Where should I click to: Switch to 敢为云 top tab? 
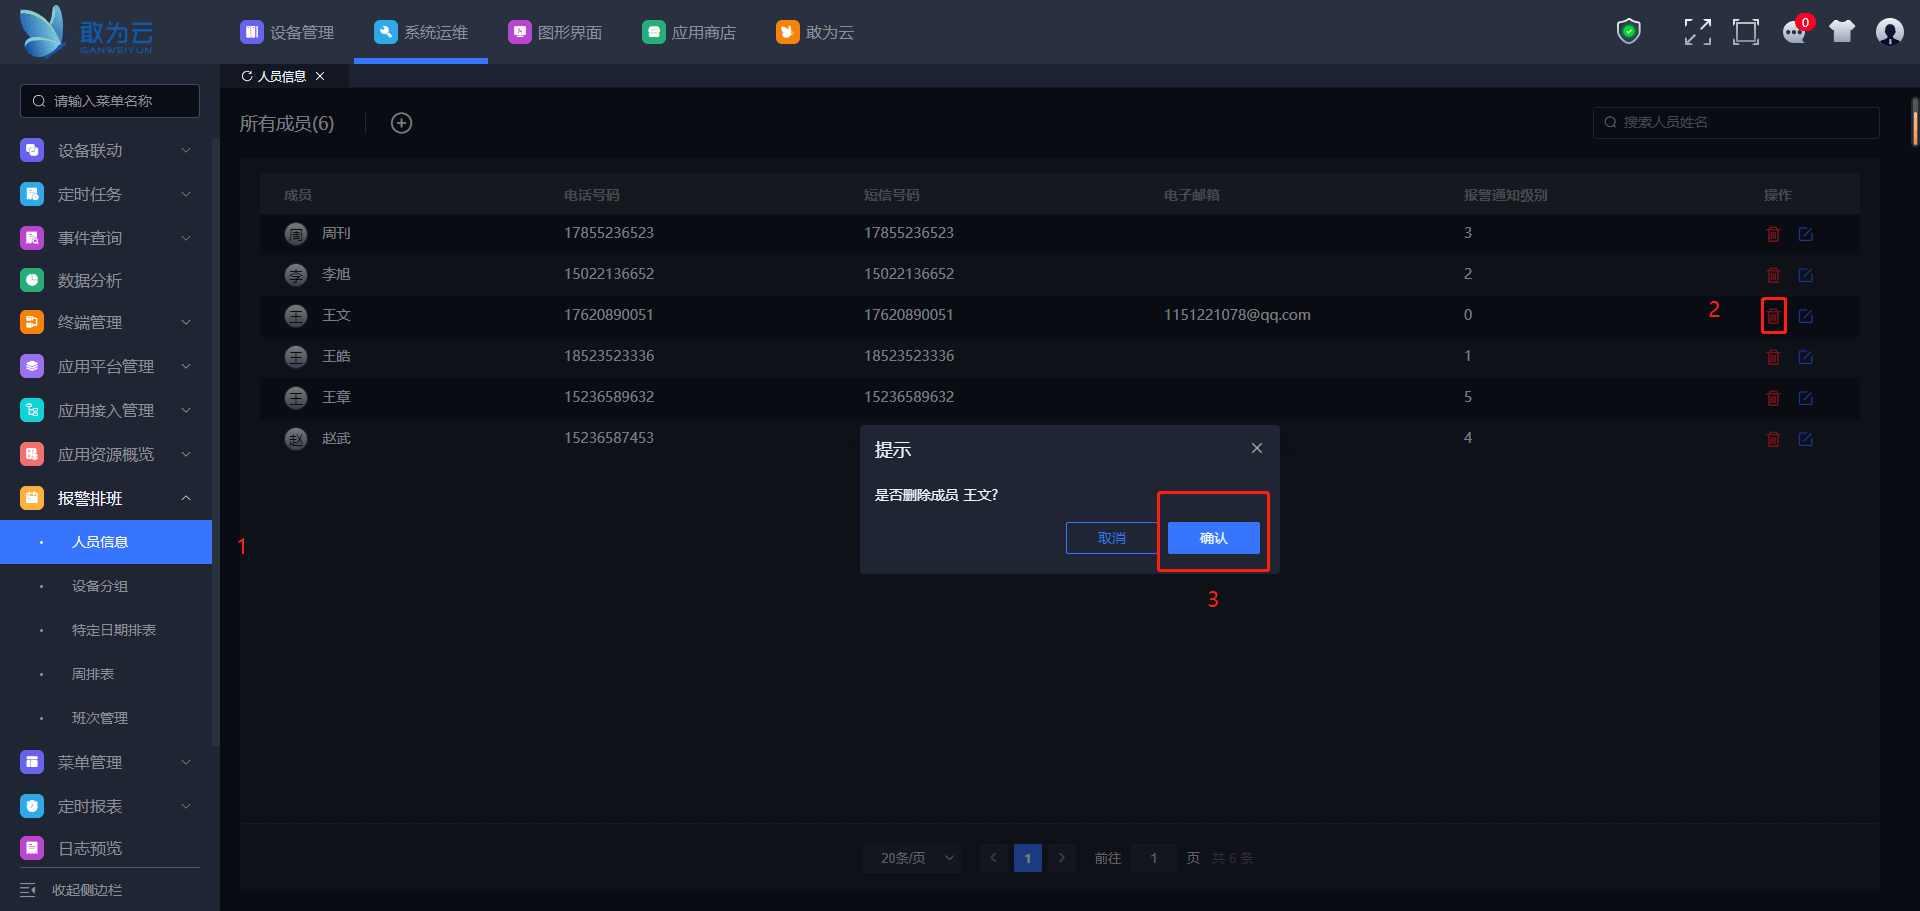(x=815, y=32)
